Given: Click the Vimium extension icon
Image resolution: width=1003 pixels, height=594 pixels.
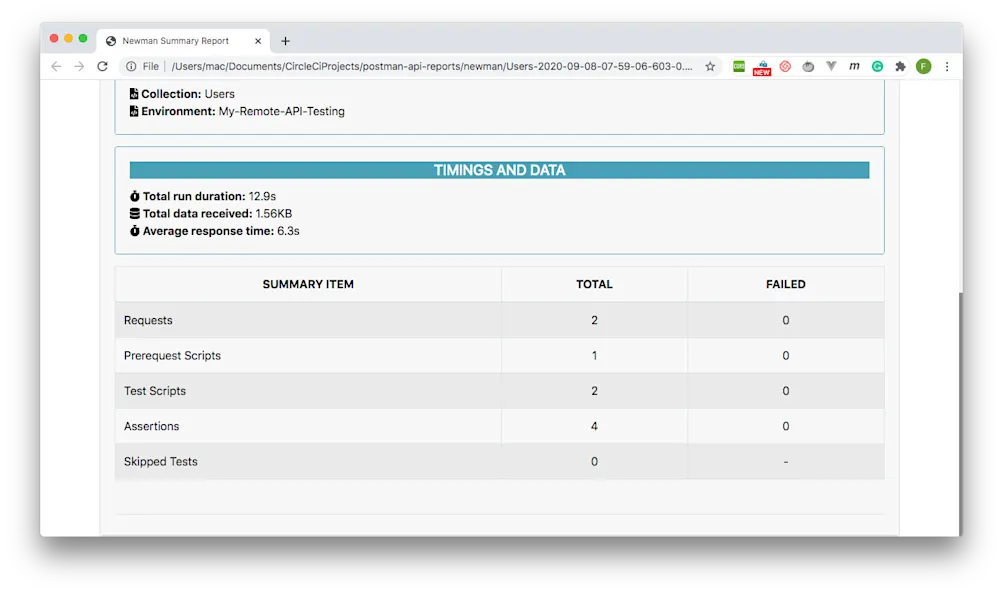Looking at the screenshot, I should (831, 66).
